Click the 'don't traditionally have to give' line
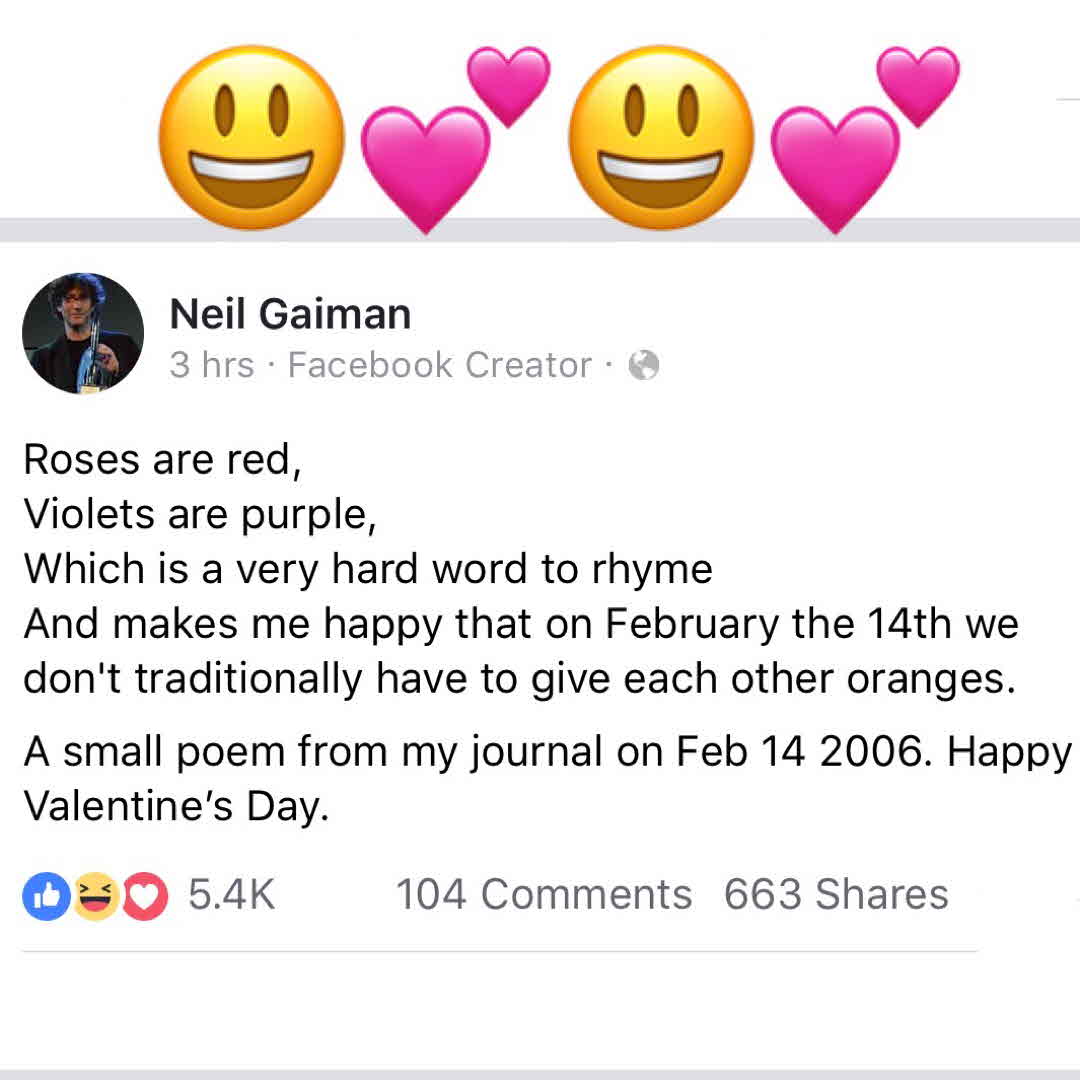The height and width of the screenshot is (1080, 1080). coord(518,679)
